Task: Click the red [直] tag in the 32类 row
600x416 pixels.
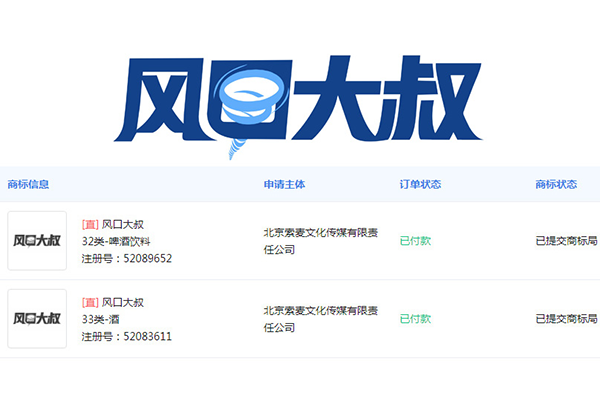Action: tap(89, 224)
